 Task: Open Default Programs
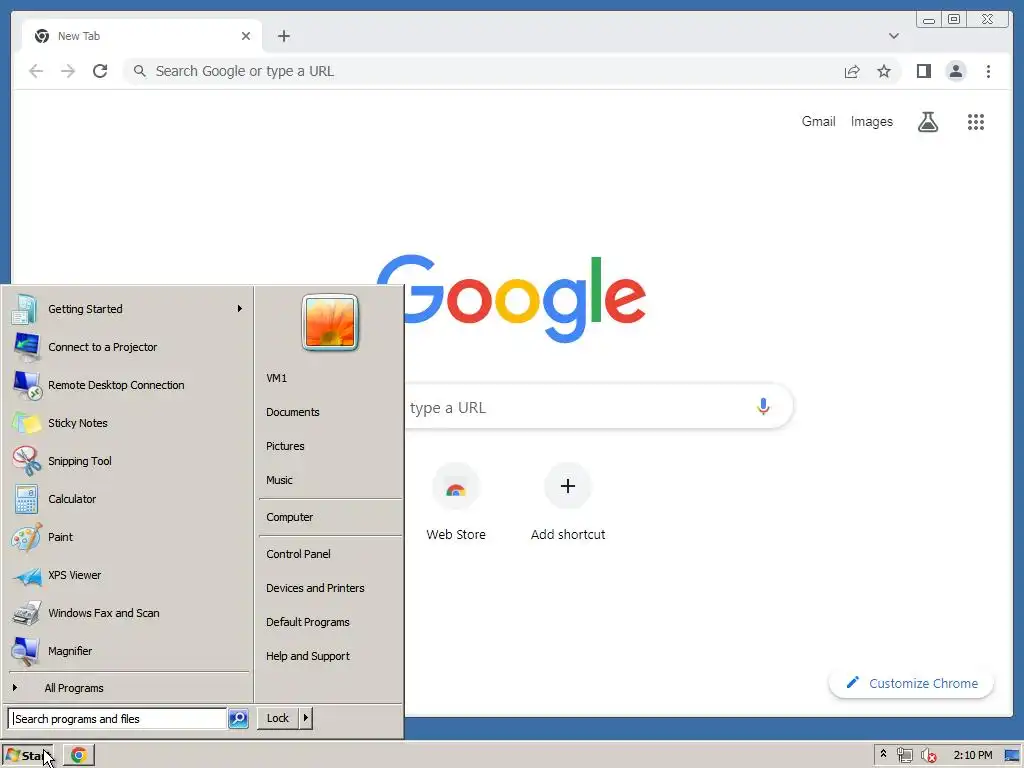330,622
